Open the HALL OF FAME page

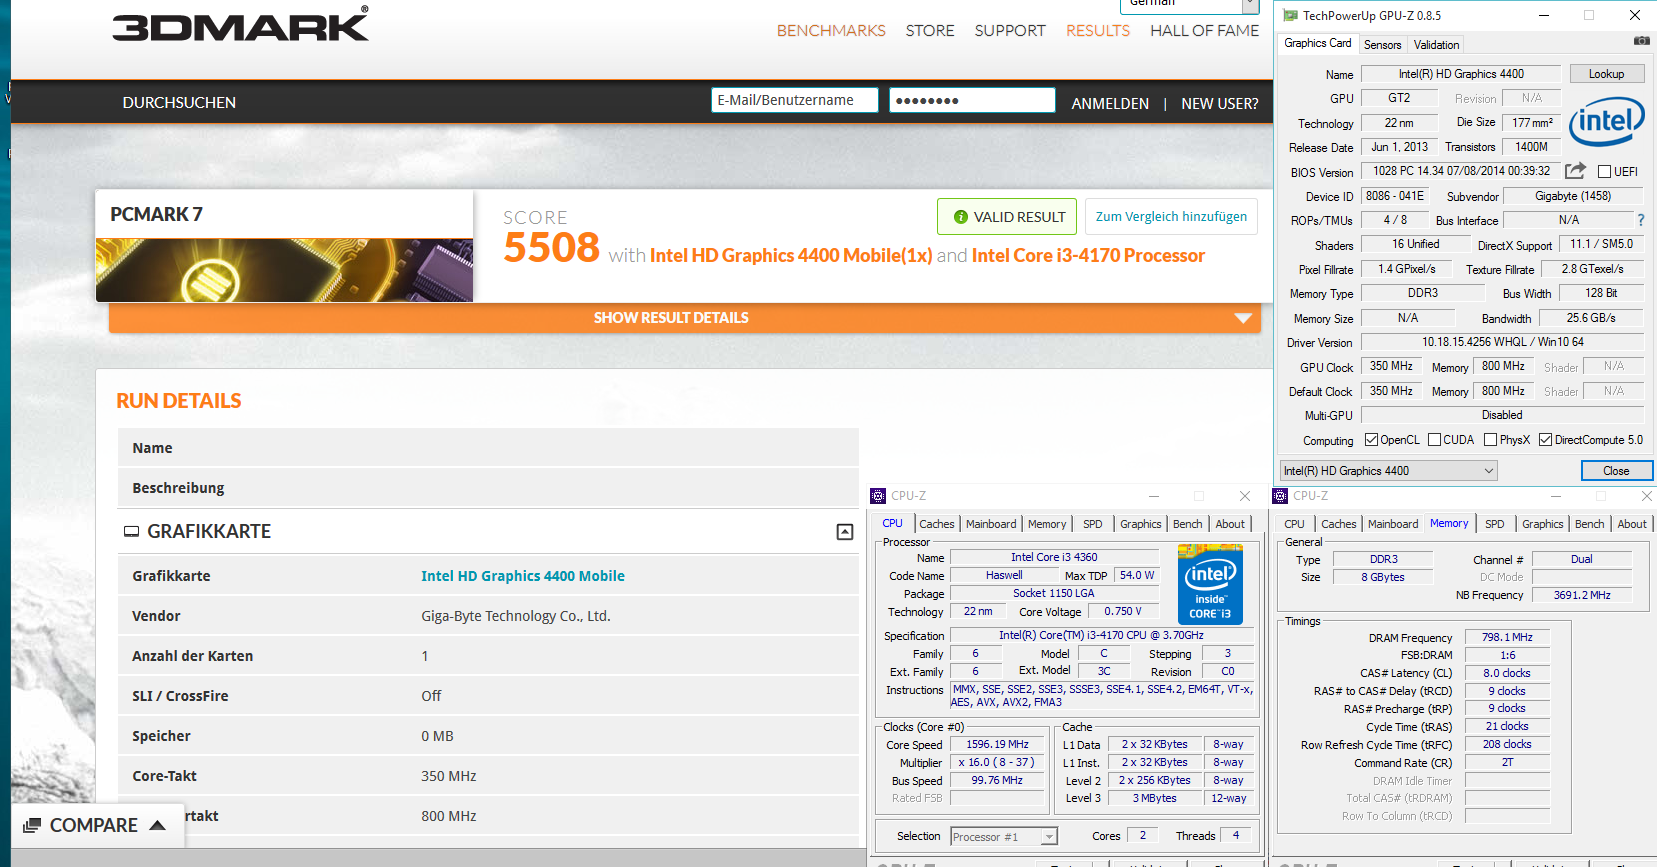tap(1204, 31)
